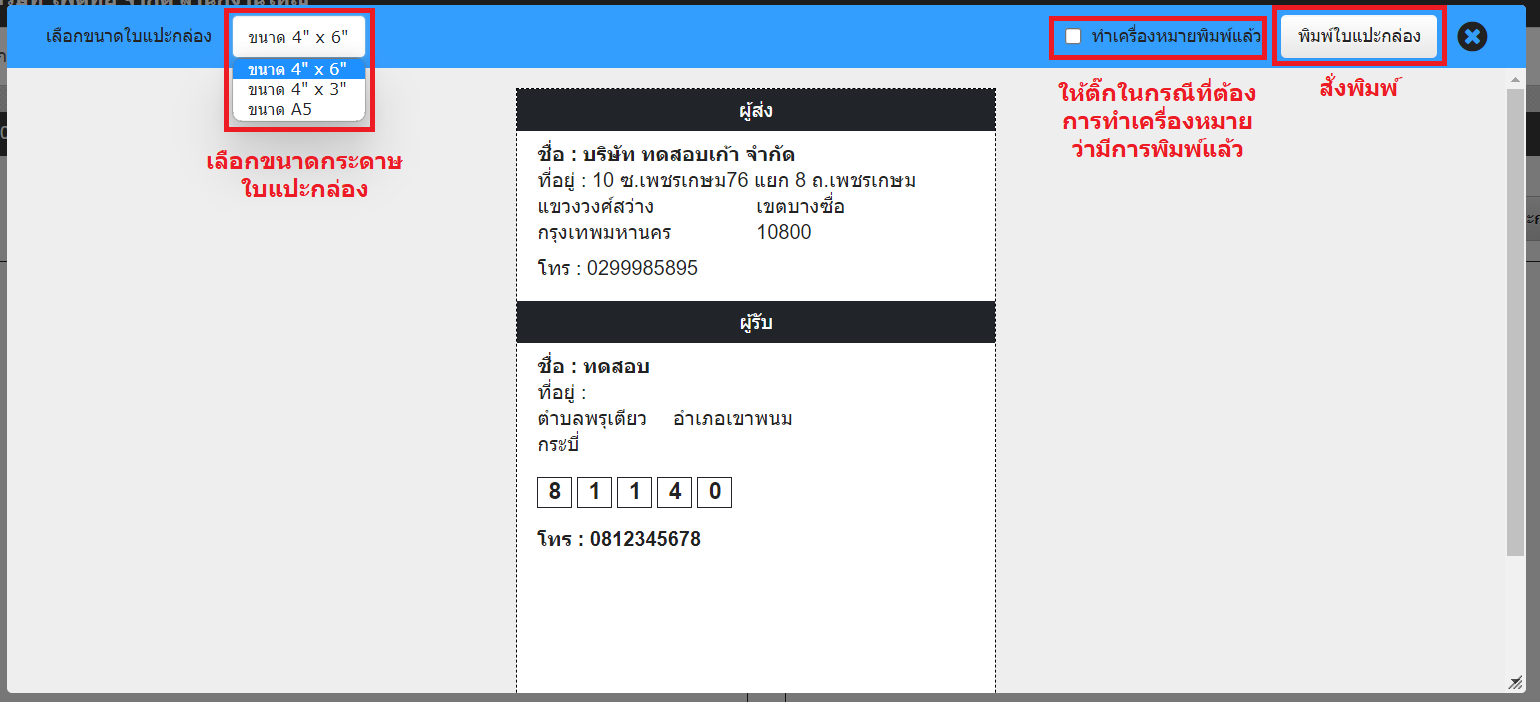
Task: Click the resize grip at the dialog corner
Action: click(1516, 681)
